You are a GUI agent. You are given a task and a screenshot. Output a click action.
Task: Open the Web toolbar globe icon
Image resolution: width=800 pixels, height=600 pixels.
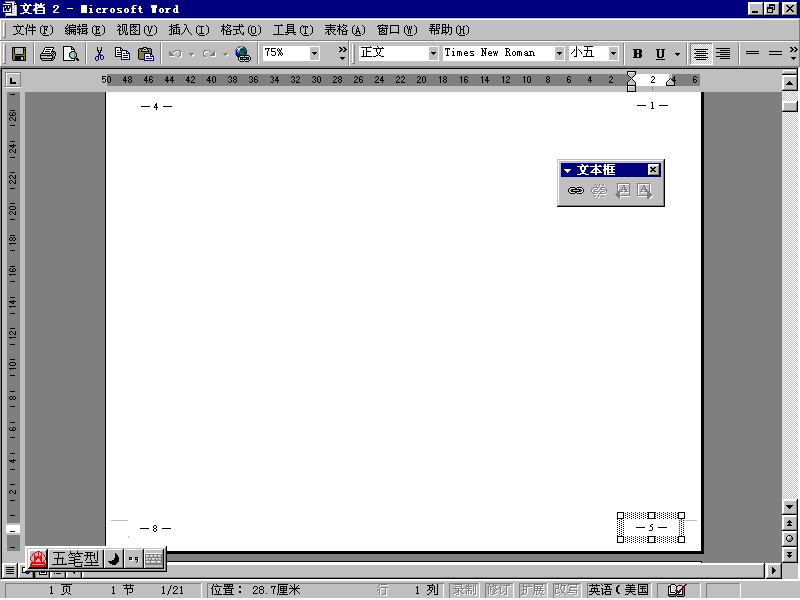(243, 54)
